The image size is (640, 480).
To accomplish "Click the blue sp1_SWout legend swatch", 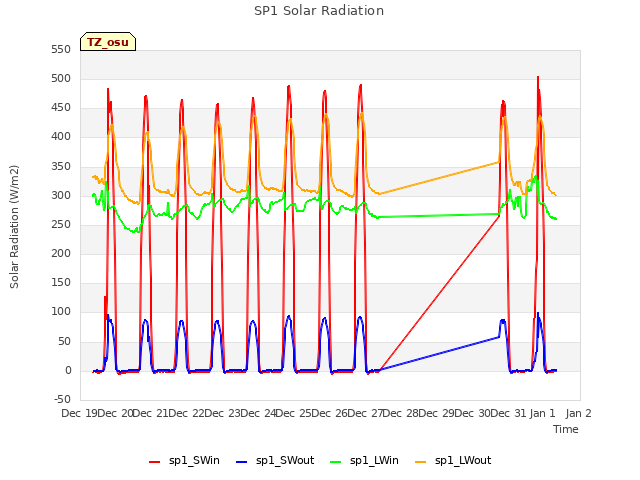I will 242,462.
